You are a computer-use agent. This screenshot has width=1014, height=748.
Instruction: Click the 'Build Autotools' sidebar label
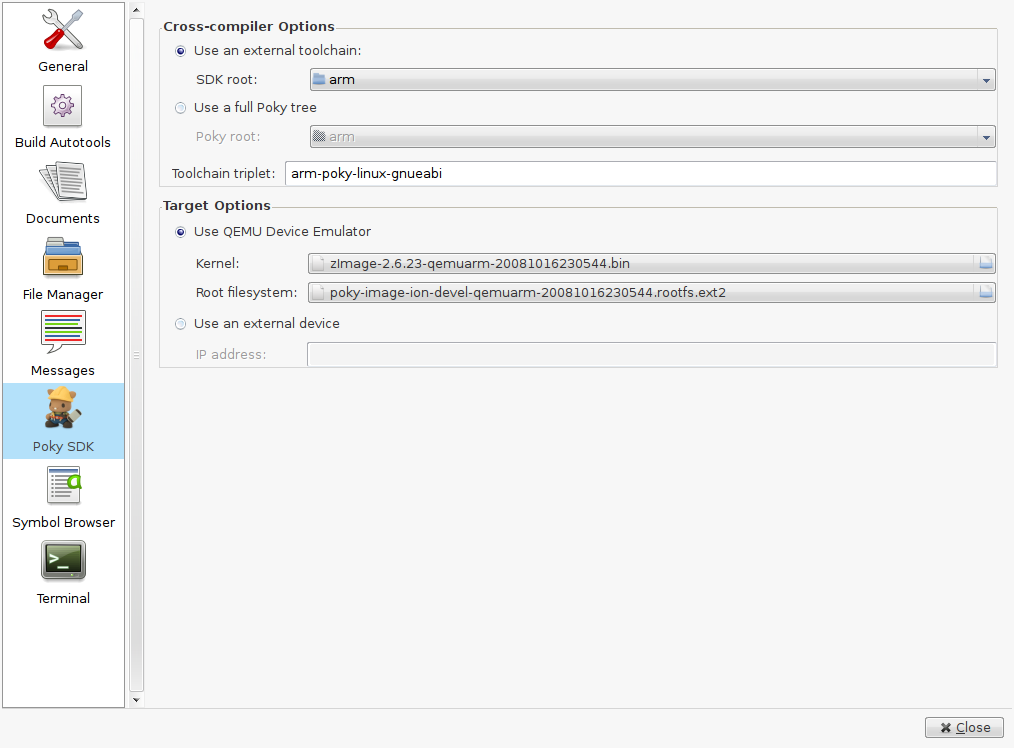[63, 142]
